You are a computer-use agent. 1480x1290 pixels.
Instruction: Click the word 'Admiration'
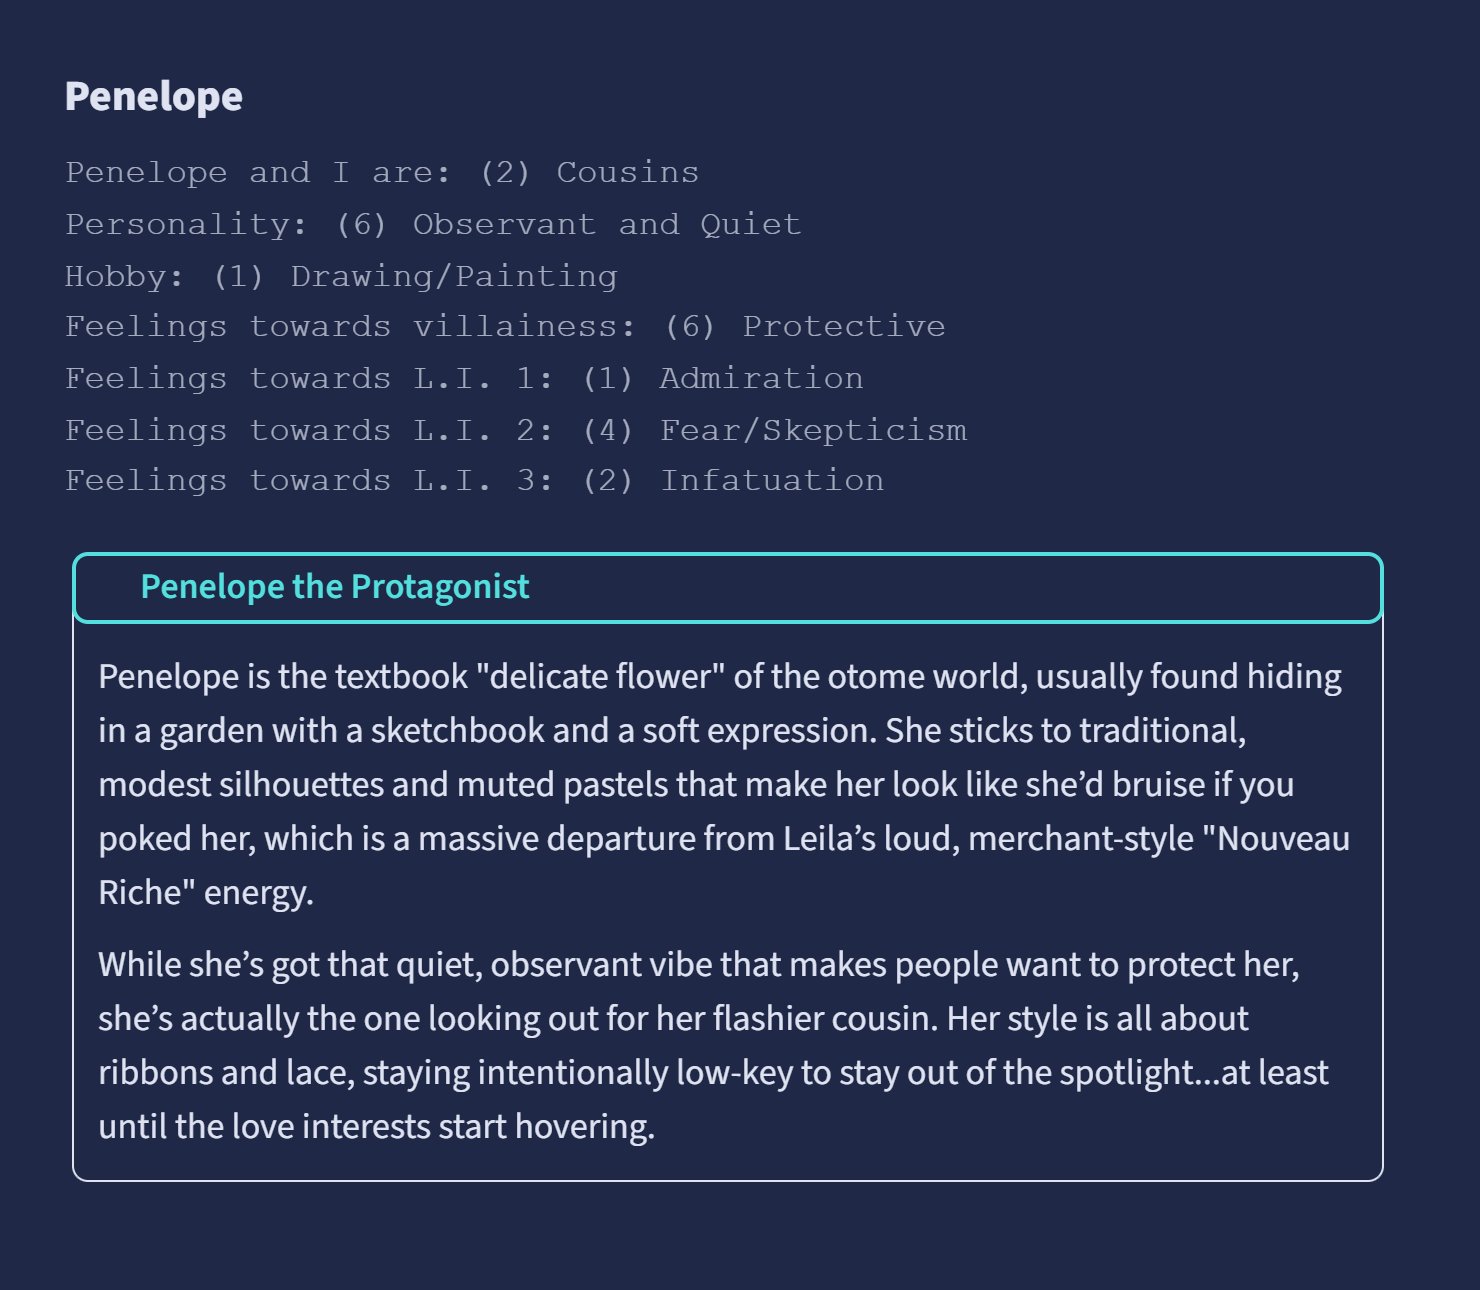click(761, 379)
